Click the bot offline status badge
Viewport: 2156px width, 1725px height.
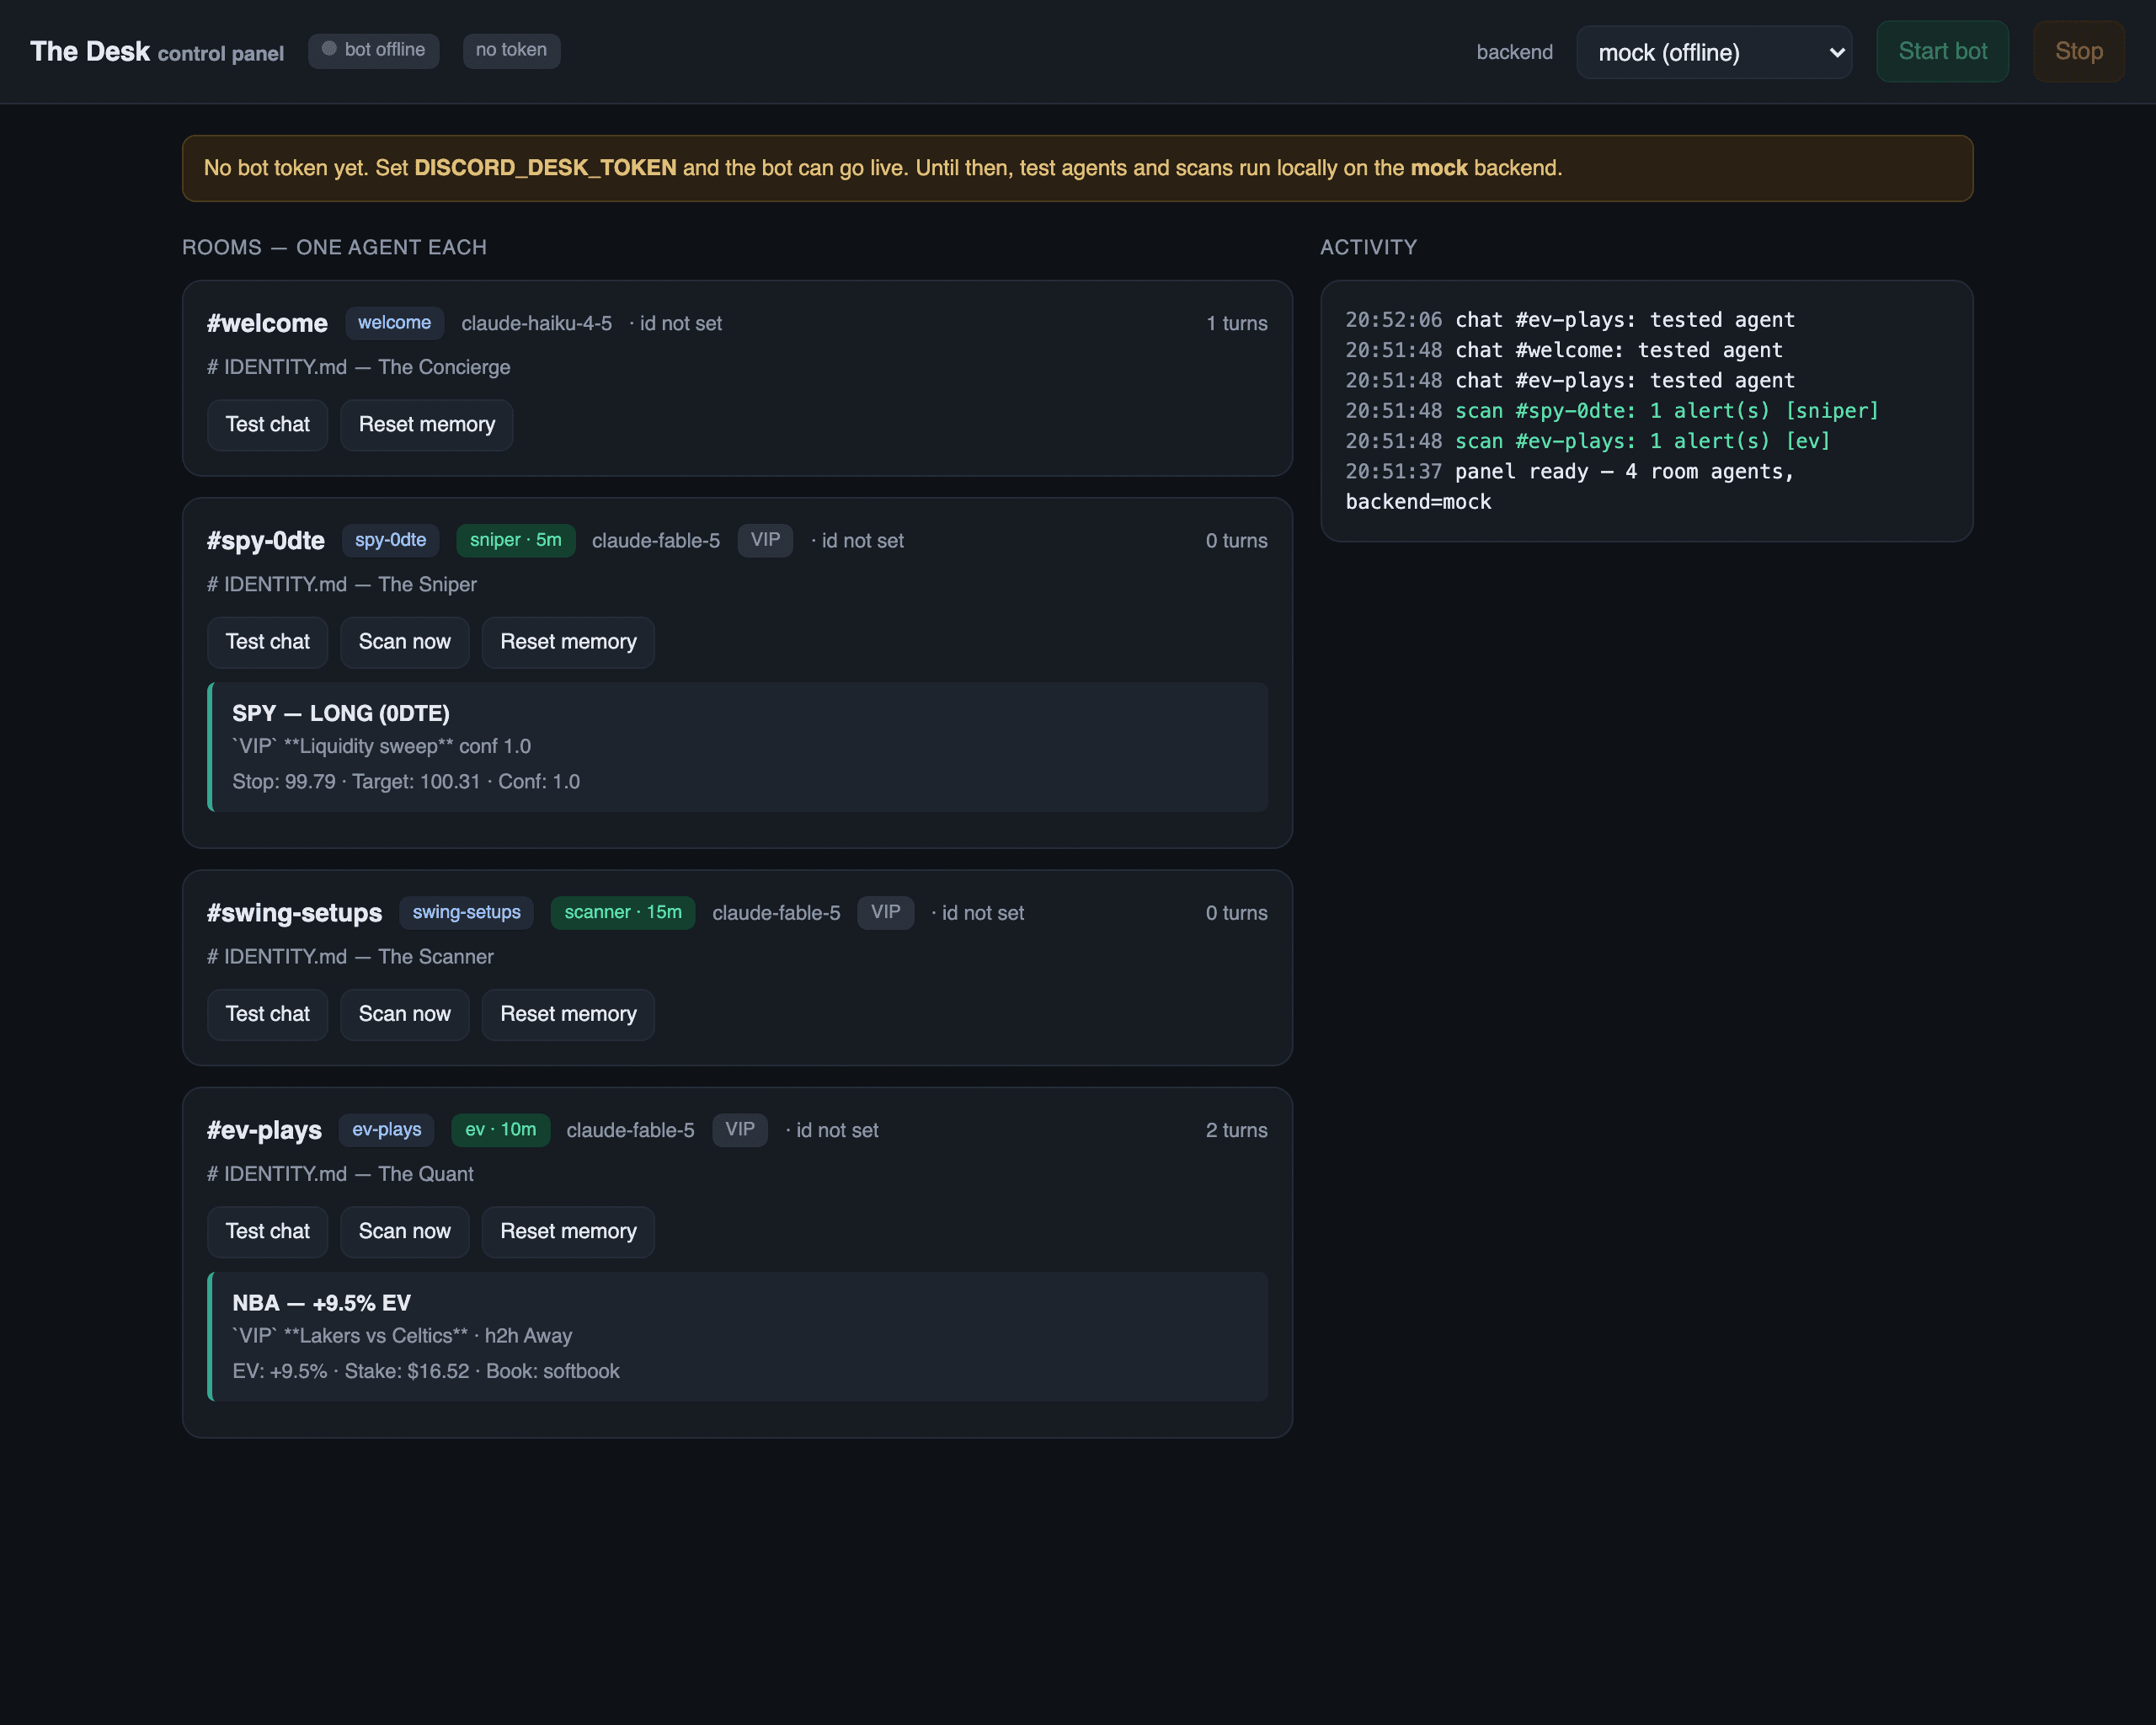point(373,50)
